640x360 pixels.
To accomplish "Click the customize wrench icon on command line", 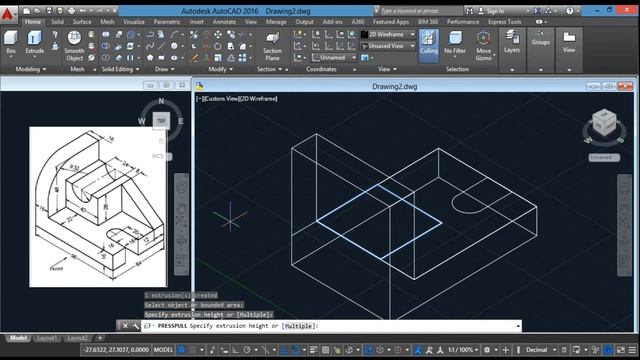I will click(x=136, y=326).
